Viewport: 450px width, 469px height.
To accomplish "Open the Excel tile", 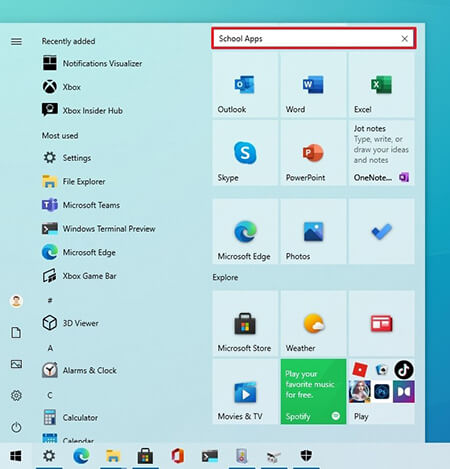I will 382,85.
